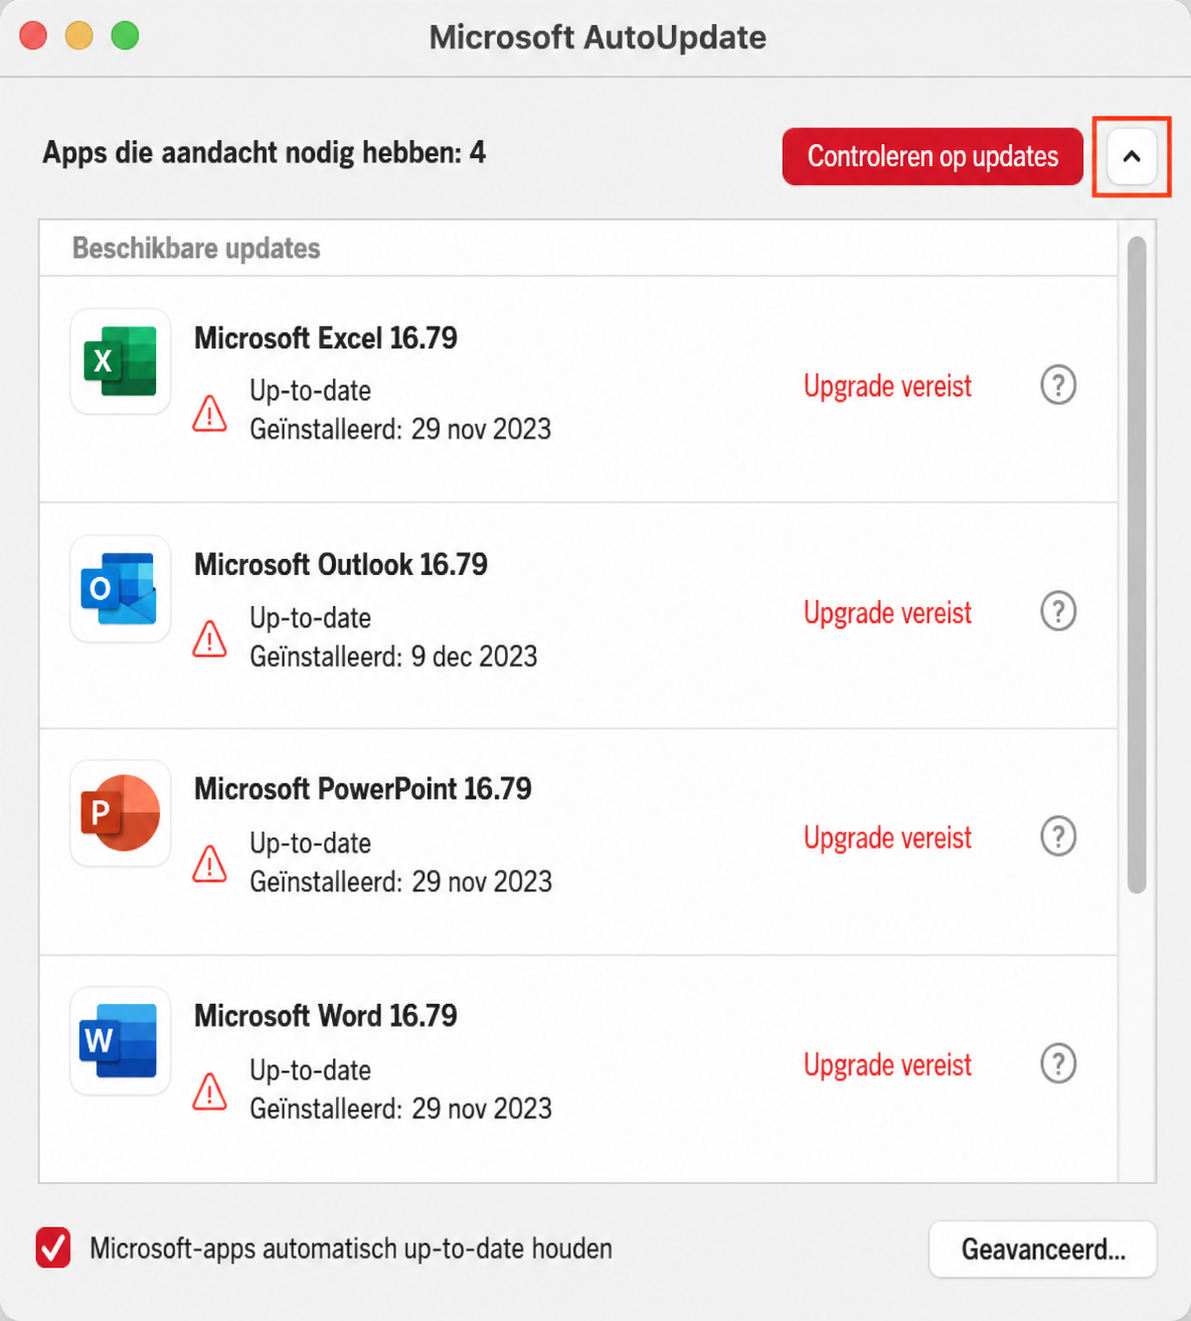Select Microsoft Outlook 16.79 title text
1191x1321 pixels.
340,565
